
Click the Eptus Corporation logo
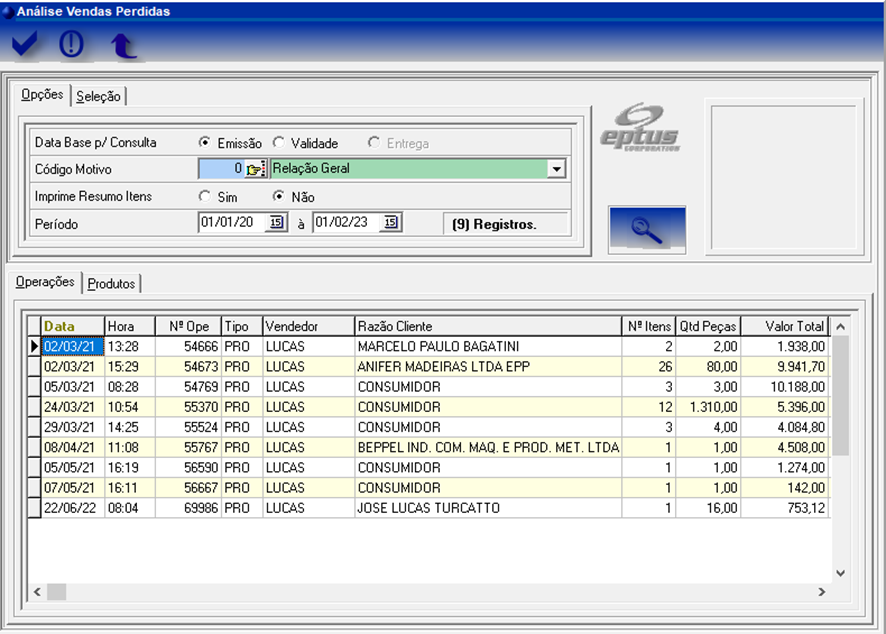coord(640,127)
